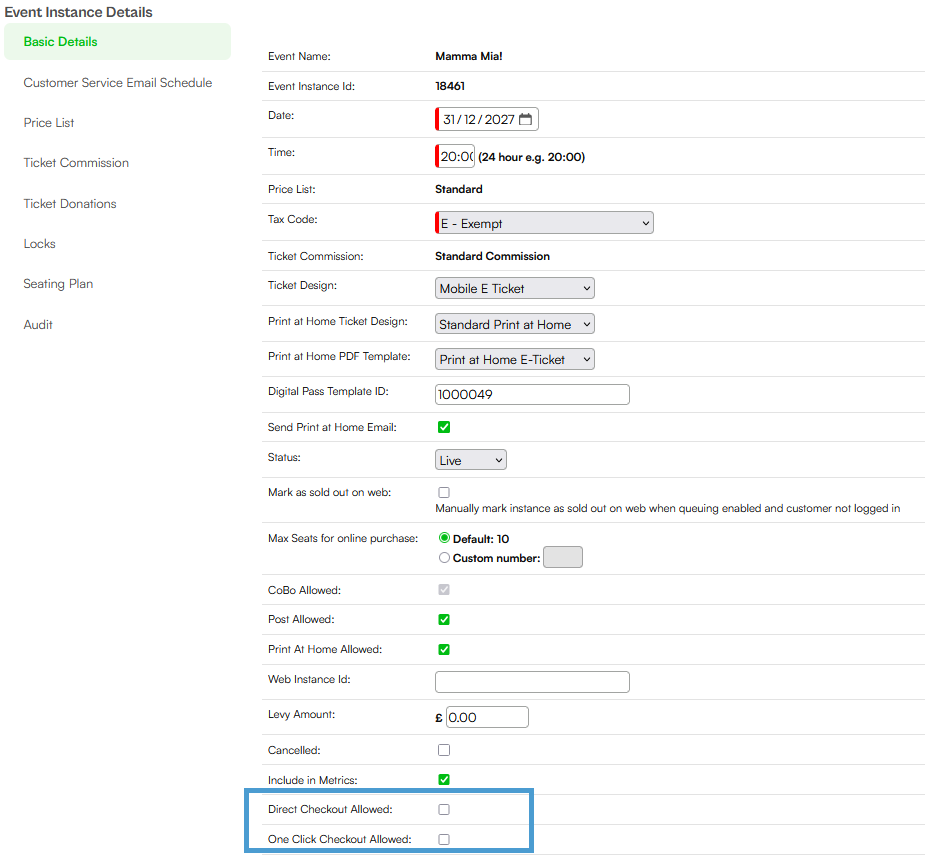925x855 pixels.
Task: Open Print at Home Ticket Design dropdown
Action: pyautogui.click(x=514, y=324)
